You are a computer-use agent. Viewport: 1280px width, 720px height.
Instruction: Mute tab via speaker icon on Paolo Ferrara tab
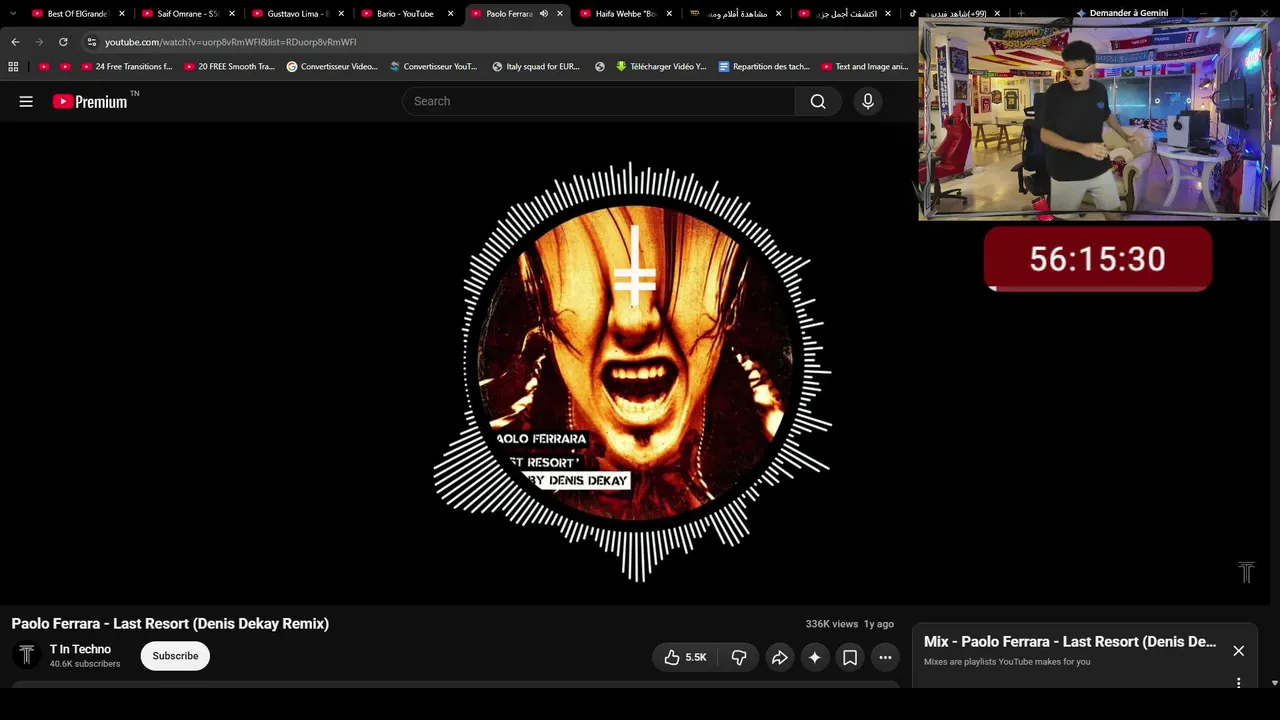[544, 14]
